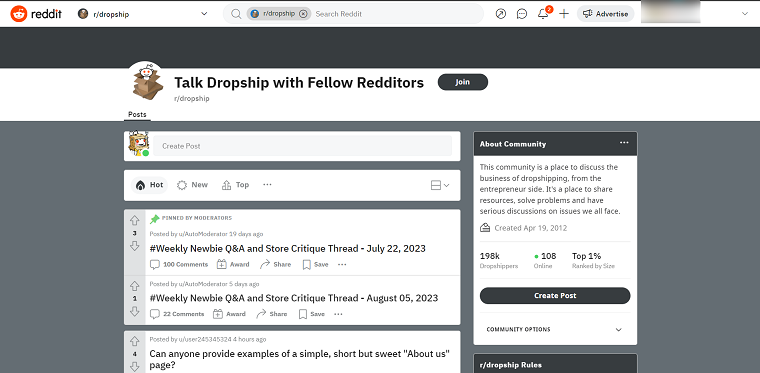
Task: Upvote the August 05 Weekly thread
Action: tap(135, 286)
